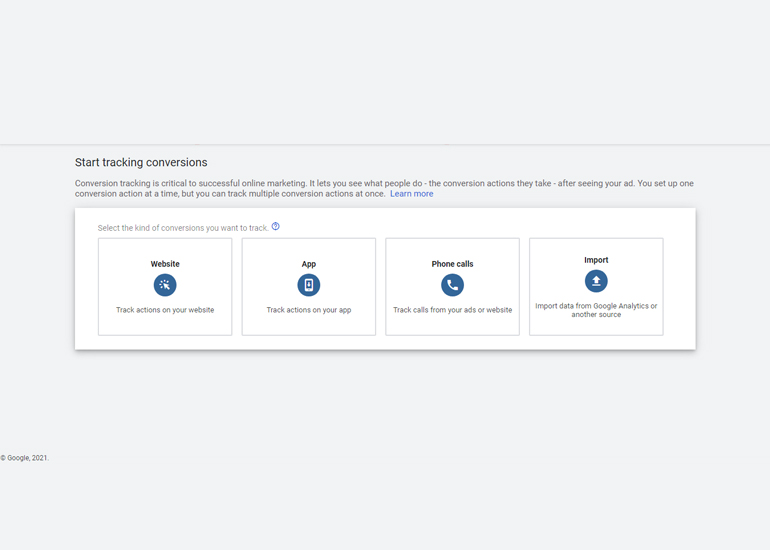
Task: Click the Phone calls handset icon
Action: (452, 285)
